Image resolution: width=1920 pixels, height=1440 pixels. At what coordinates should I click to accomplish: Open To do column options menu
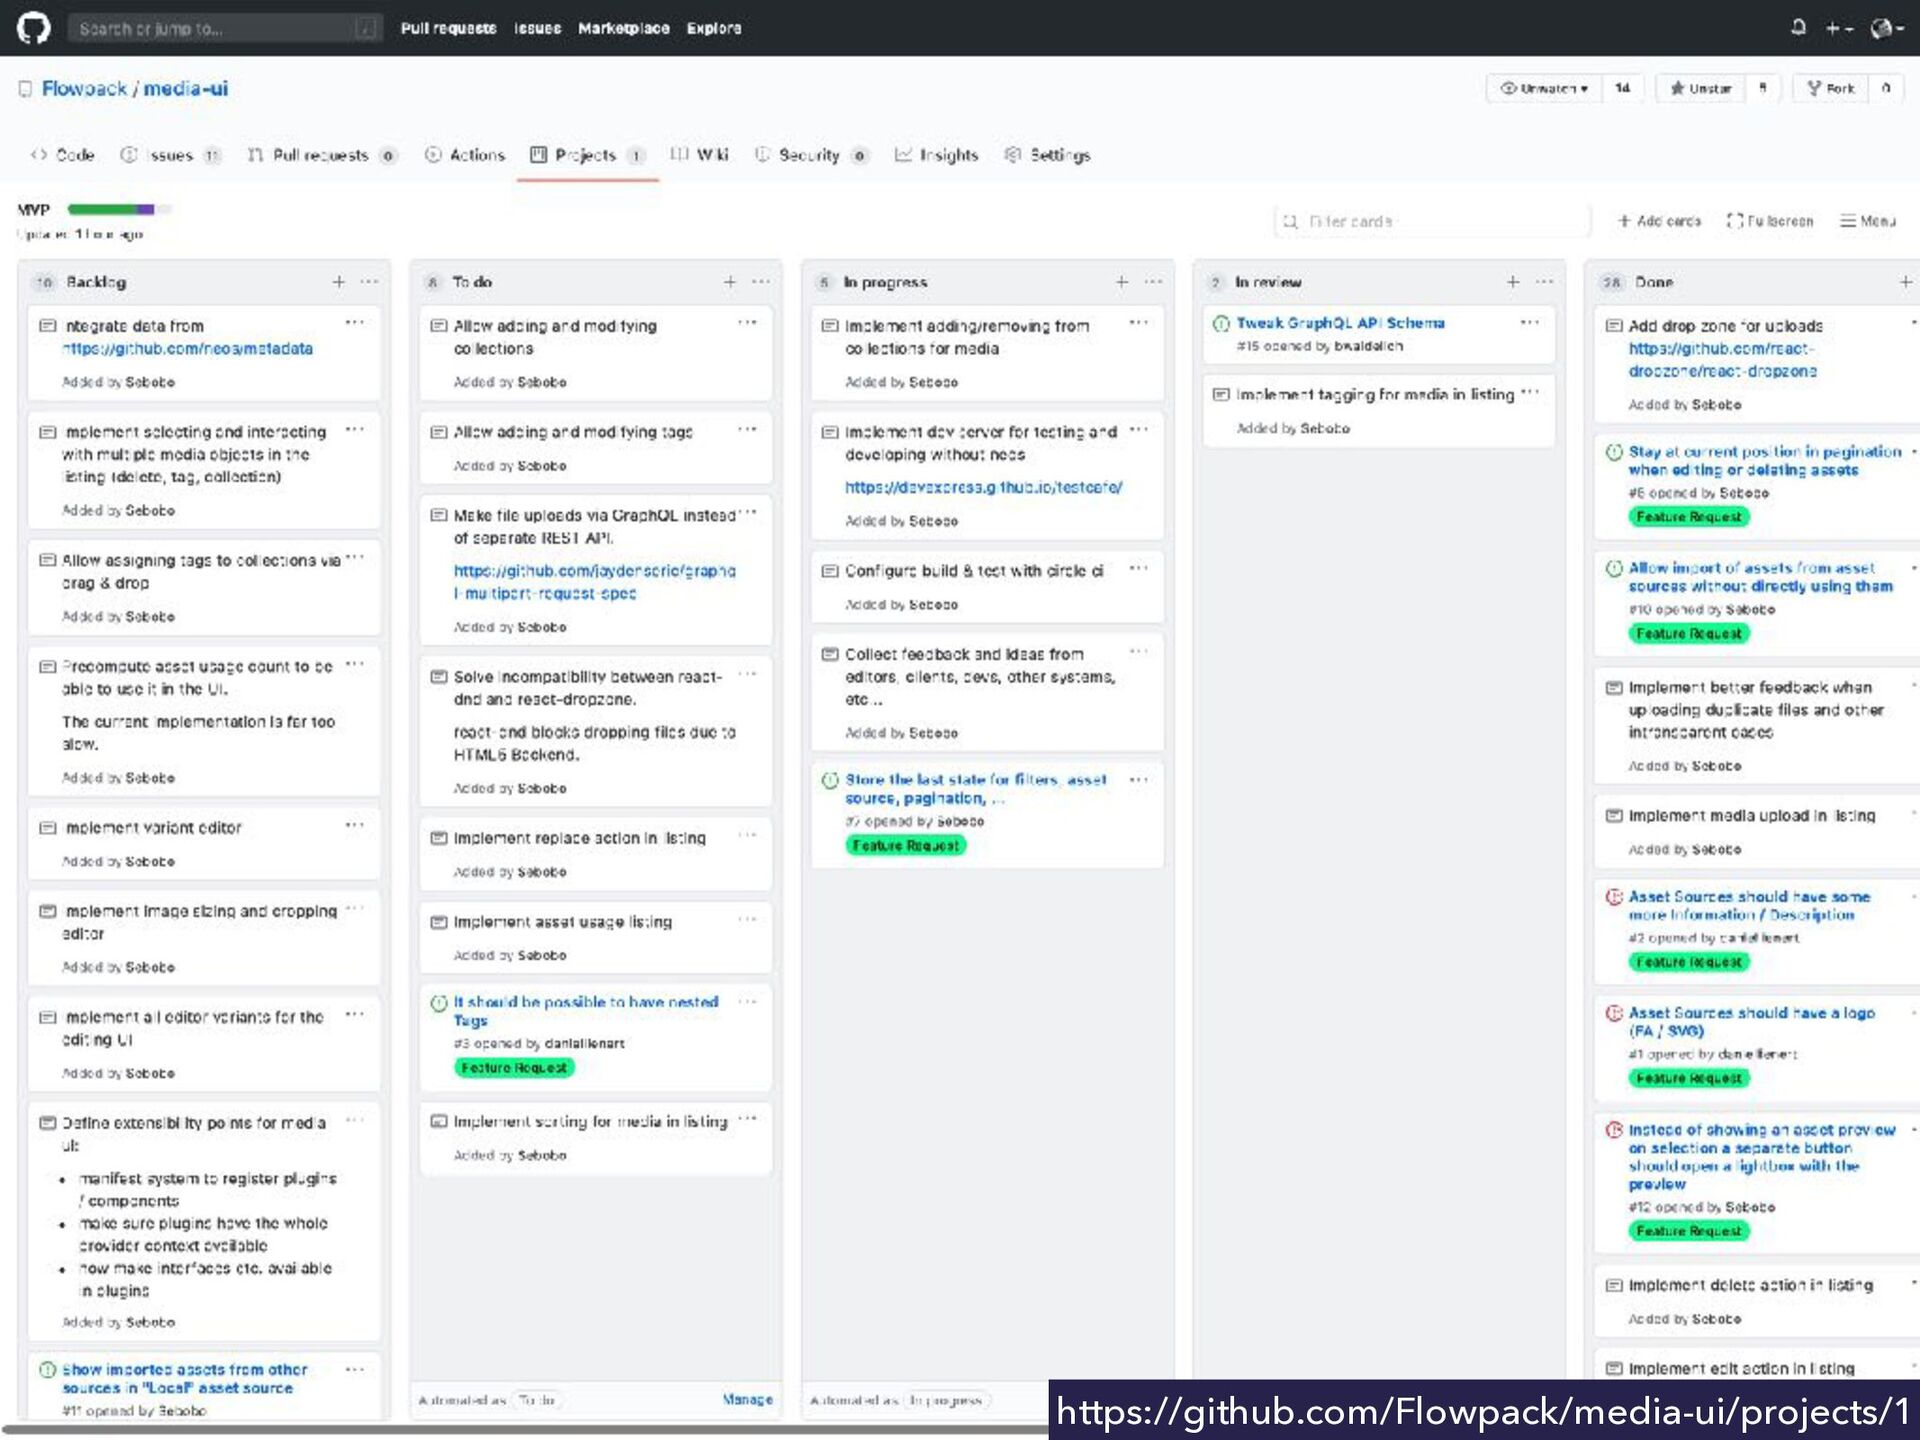[x=761, y=282]
